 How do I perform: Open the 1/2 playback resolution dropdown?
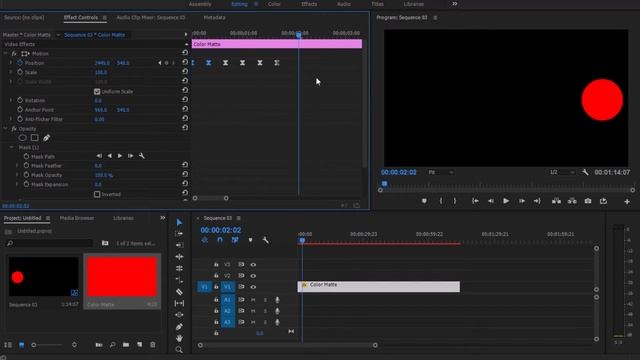(x=561, y=172)
